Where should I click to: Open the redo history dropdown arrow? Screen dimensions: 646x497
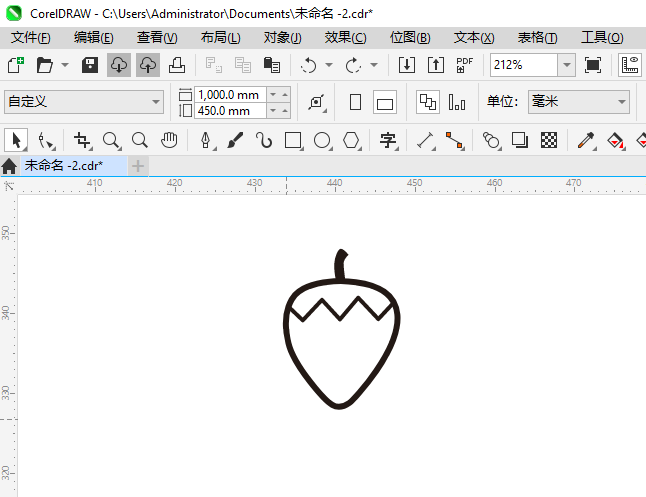tap(374, 65)
